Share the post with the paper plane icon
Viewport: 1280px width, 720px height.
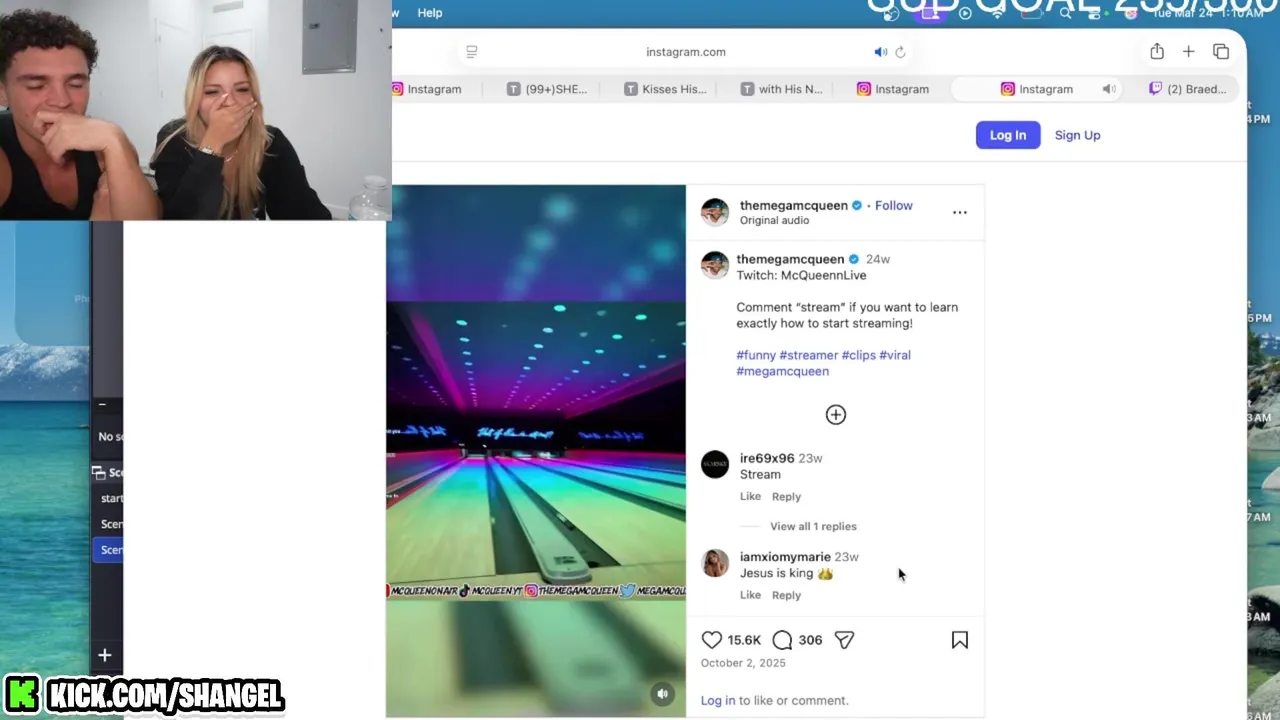(844, 640)
